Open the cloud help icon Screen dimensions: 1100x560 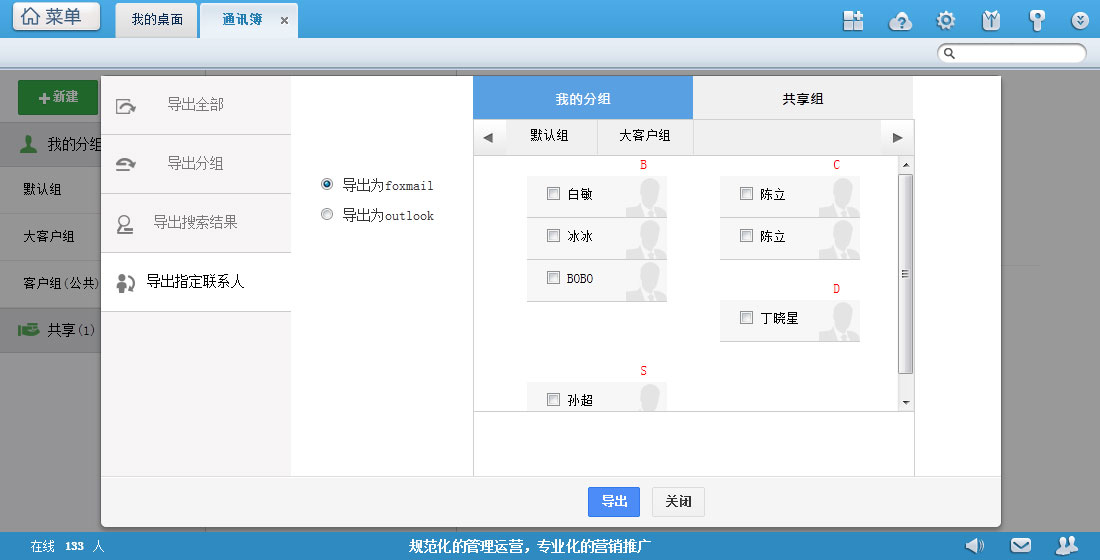[x=901, y=21]
